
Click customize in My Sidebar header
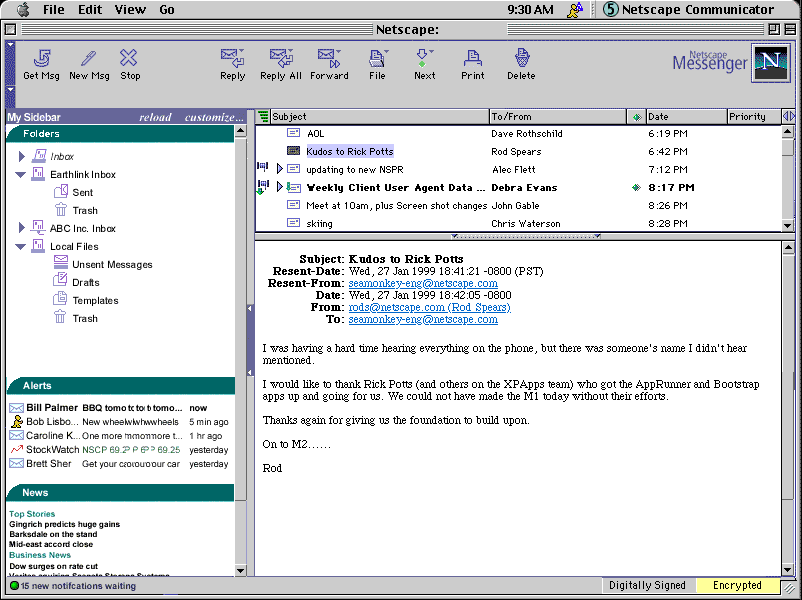(214, 117)
